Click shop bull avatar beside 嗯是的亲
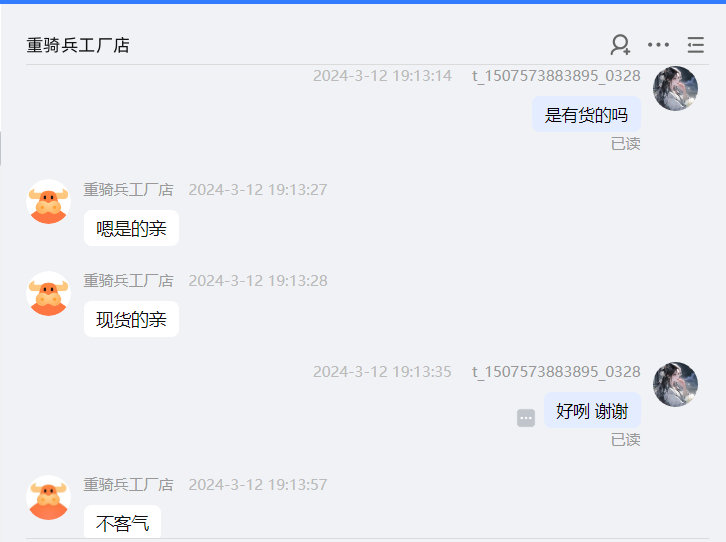The height and width of the screenshot is (542, 726). click(49, 202)
